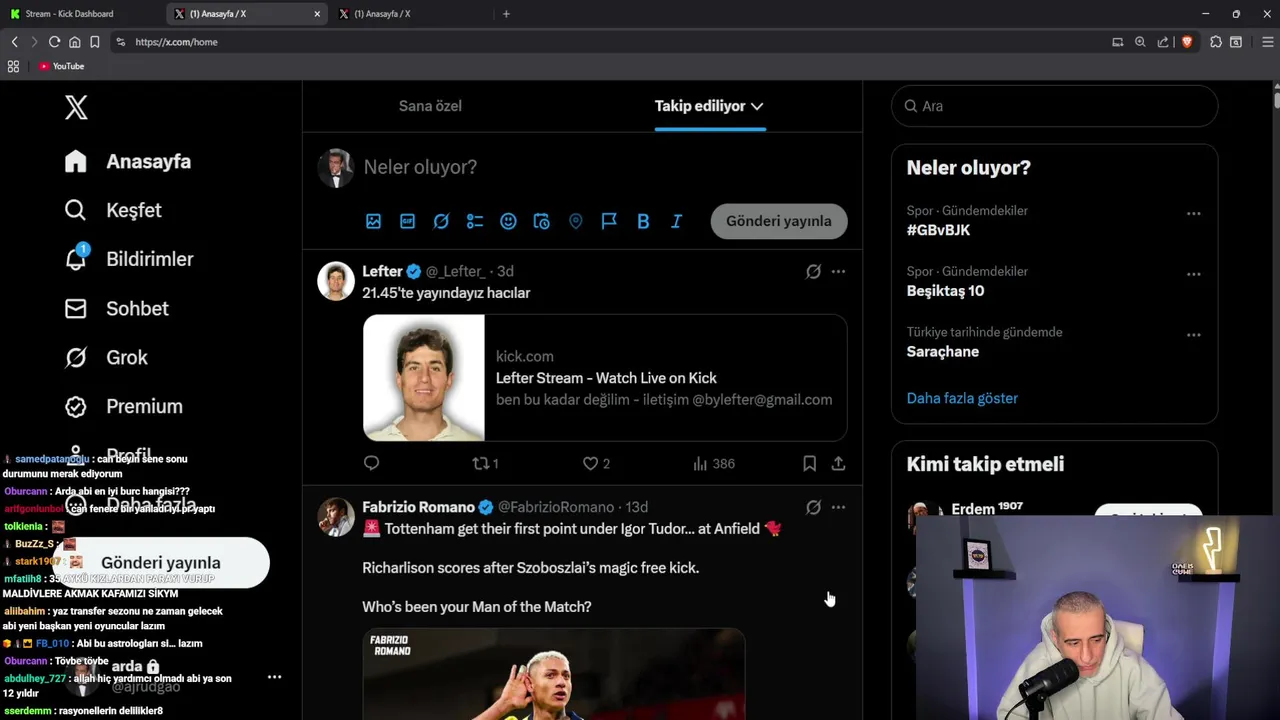Go to Anasayfa in sidebar
Viewport: 1280px width, 720px height.
(127, 161)
